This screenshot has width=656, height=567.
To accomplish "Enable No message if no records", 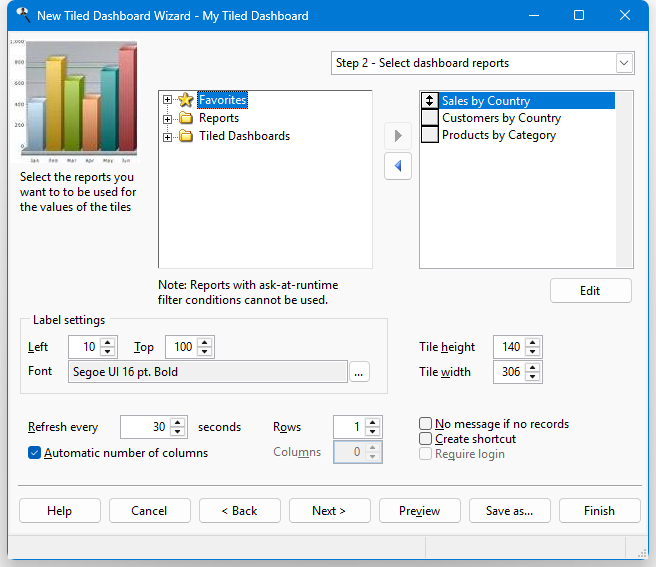I will coord(426,424).
